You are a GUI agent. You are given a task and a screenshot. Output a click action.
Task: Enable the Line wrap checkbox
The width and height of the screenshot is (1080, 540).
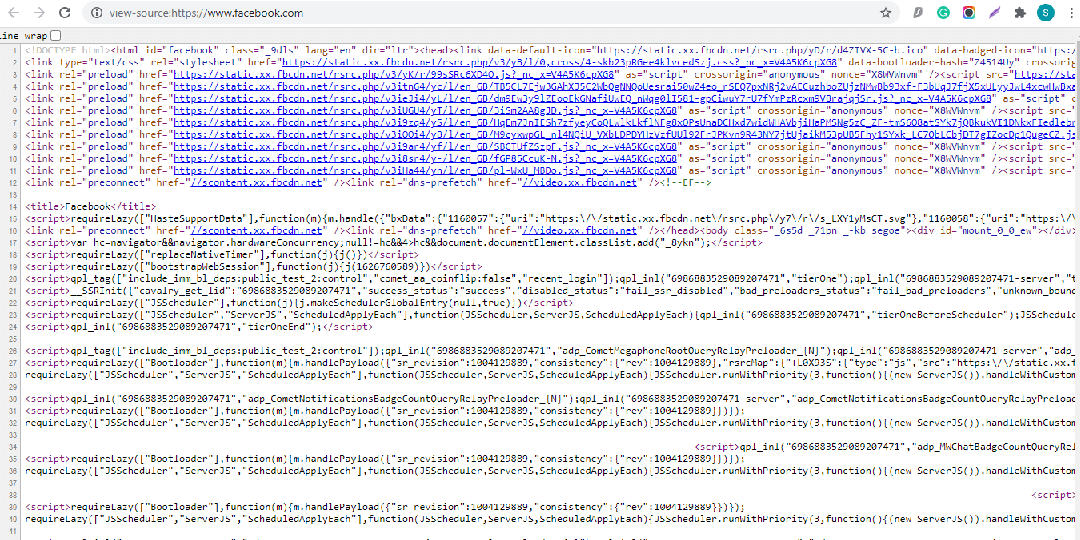[56, 35]
